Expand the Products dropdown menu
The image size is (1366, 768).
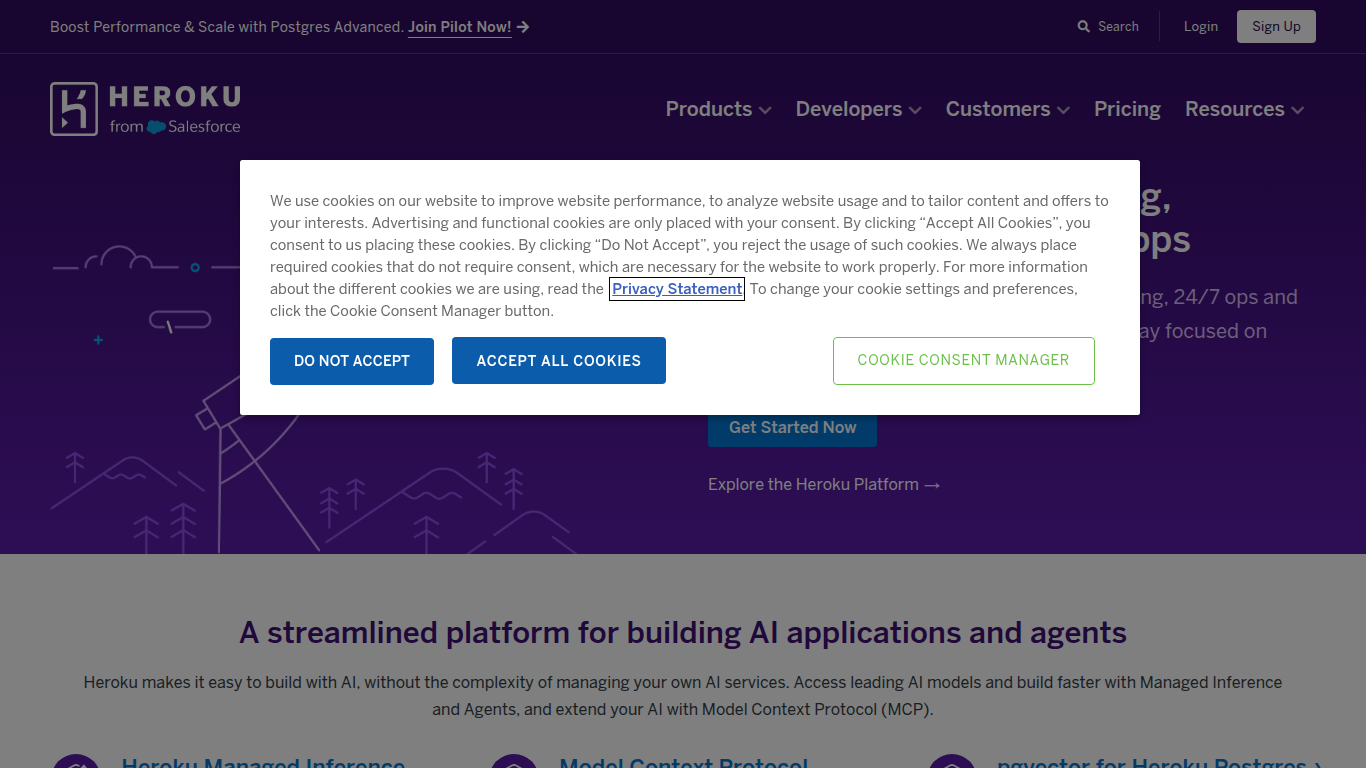click(x=718, y=109)
